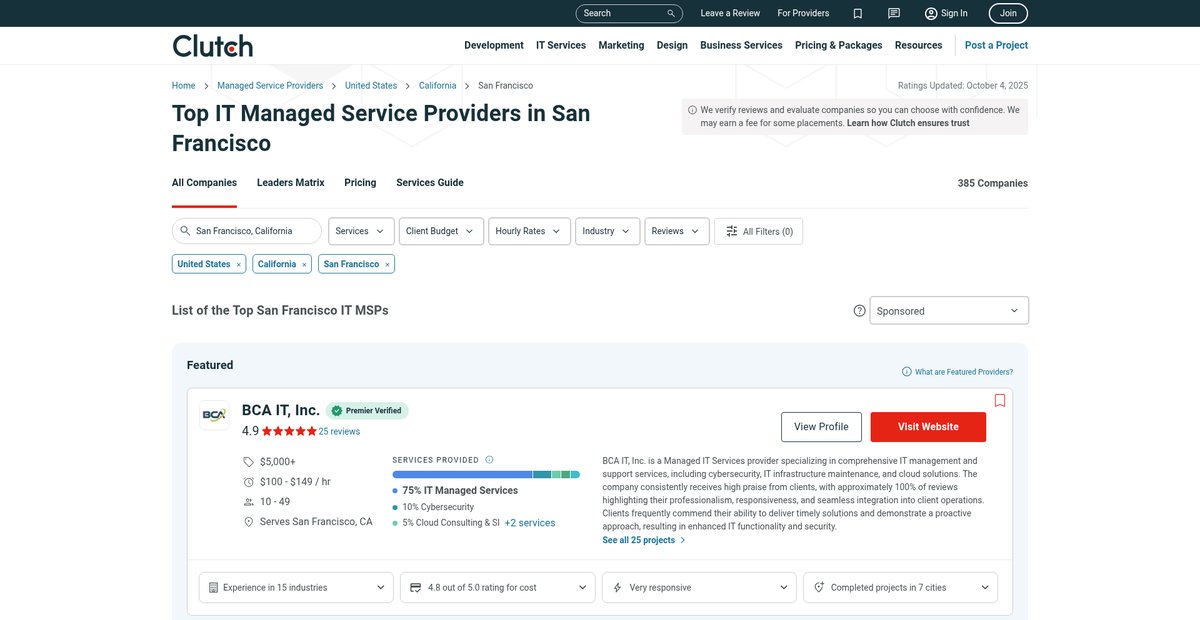This screenshot has height=620, width=1200.
Task: Click For Providers link
Action: [x=803, y=13]
